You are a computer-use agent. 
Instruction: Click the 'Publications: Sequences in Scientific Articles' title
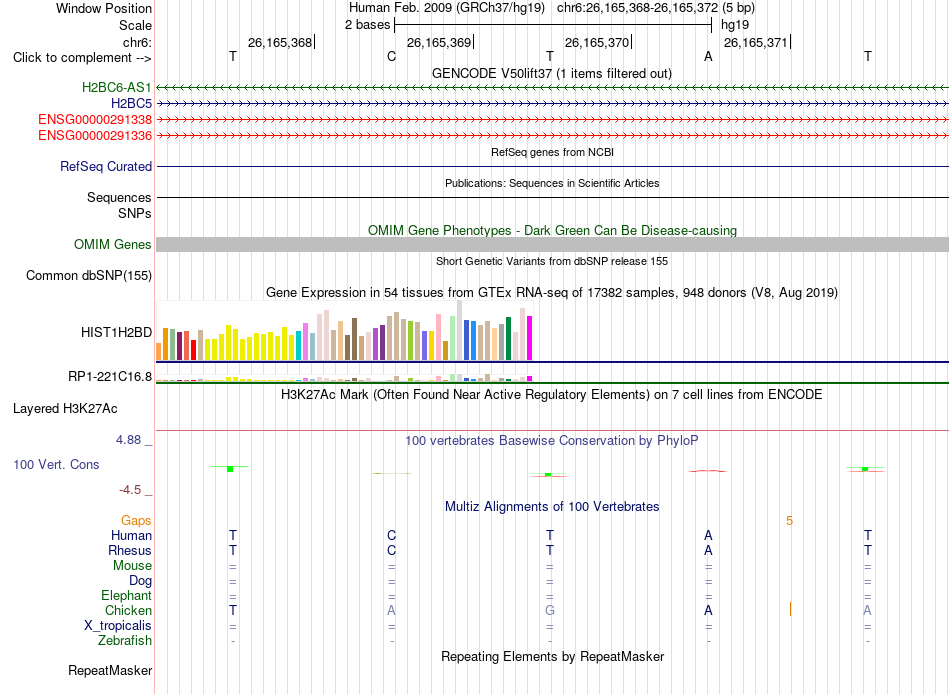552,183
